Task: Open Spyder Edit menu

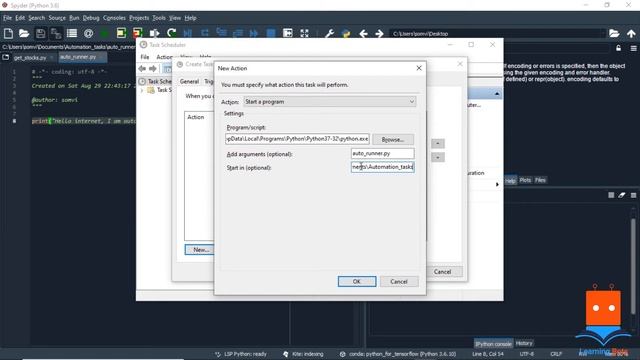Action: coord(20,18)
